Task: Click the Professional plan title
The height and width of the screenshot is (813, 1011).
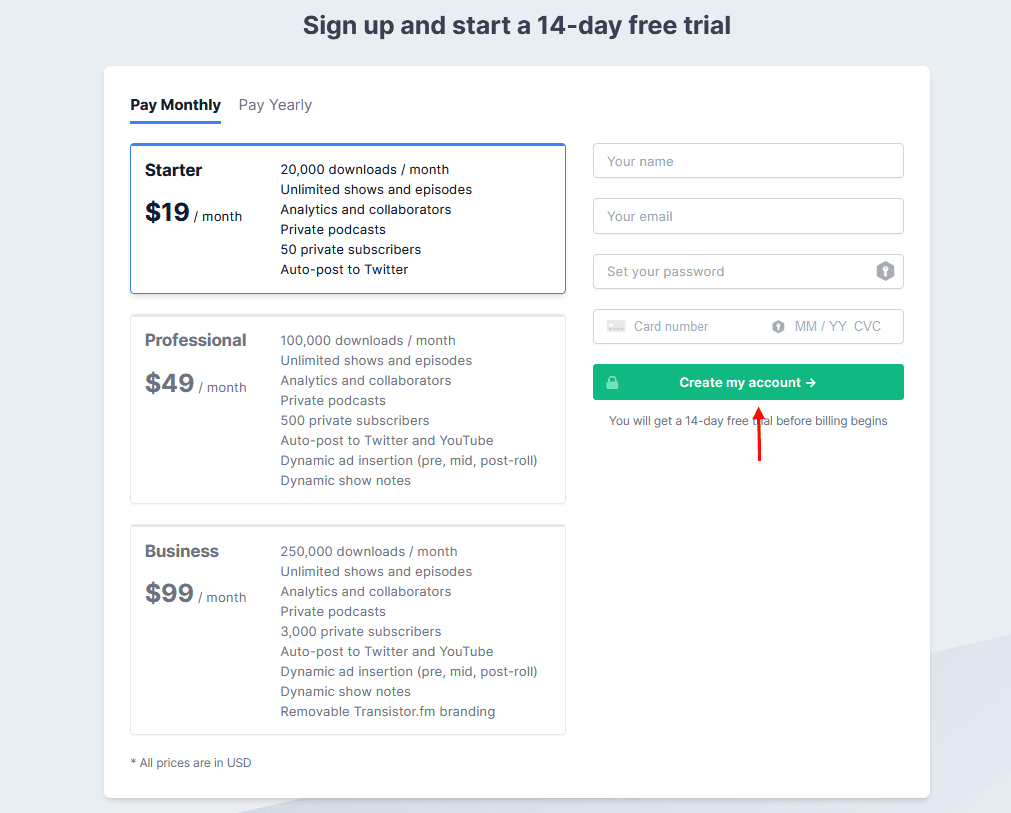Action: click(x=195, y=340)
